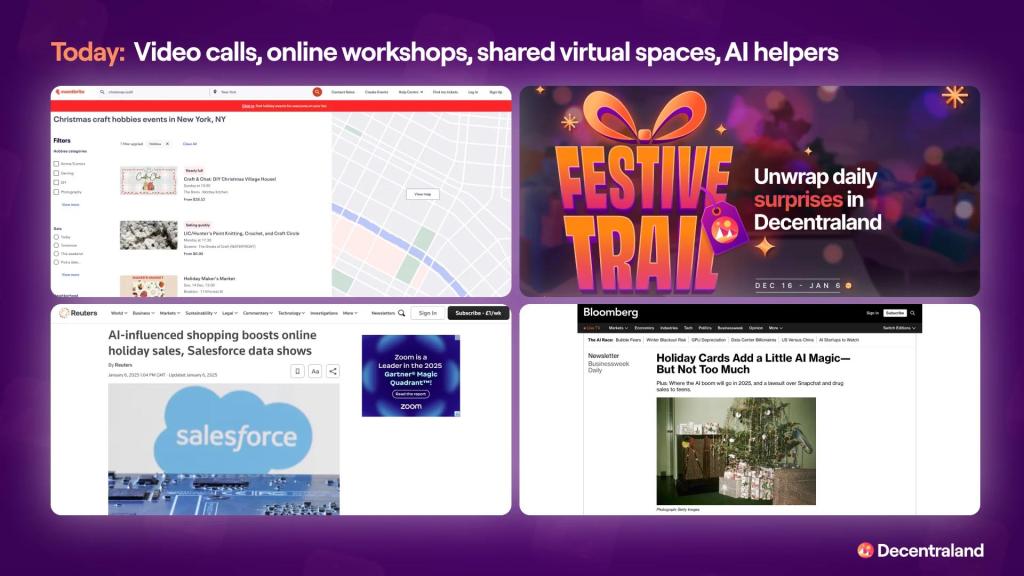Expand the Help Center dropdown on Eventbrite
This screenshot has height=576, width=1024.
click(408, 93)
